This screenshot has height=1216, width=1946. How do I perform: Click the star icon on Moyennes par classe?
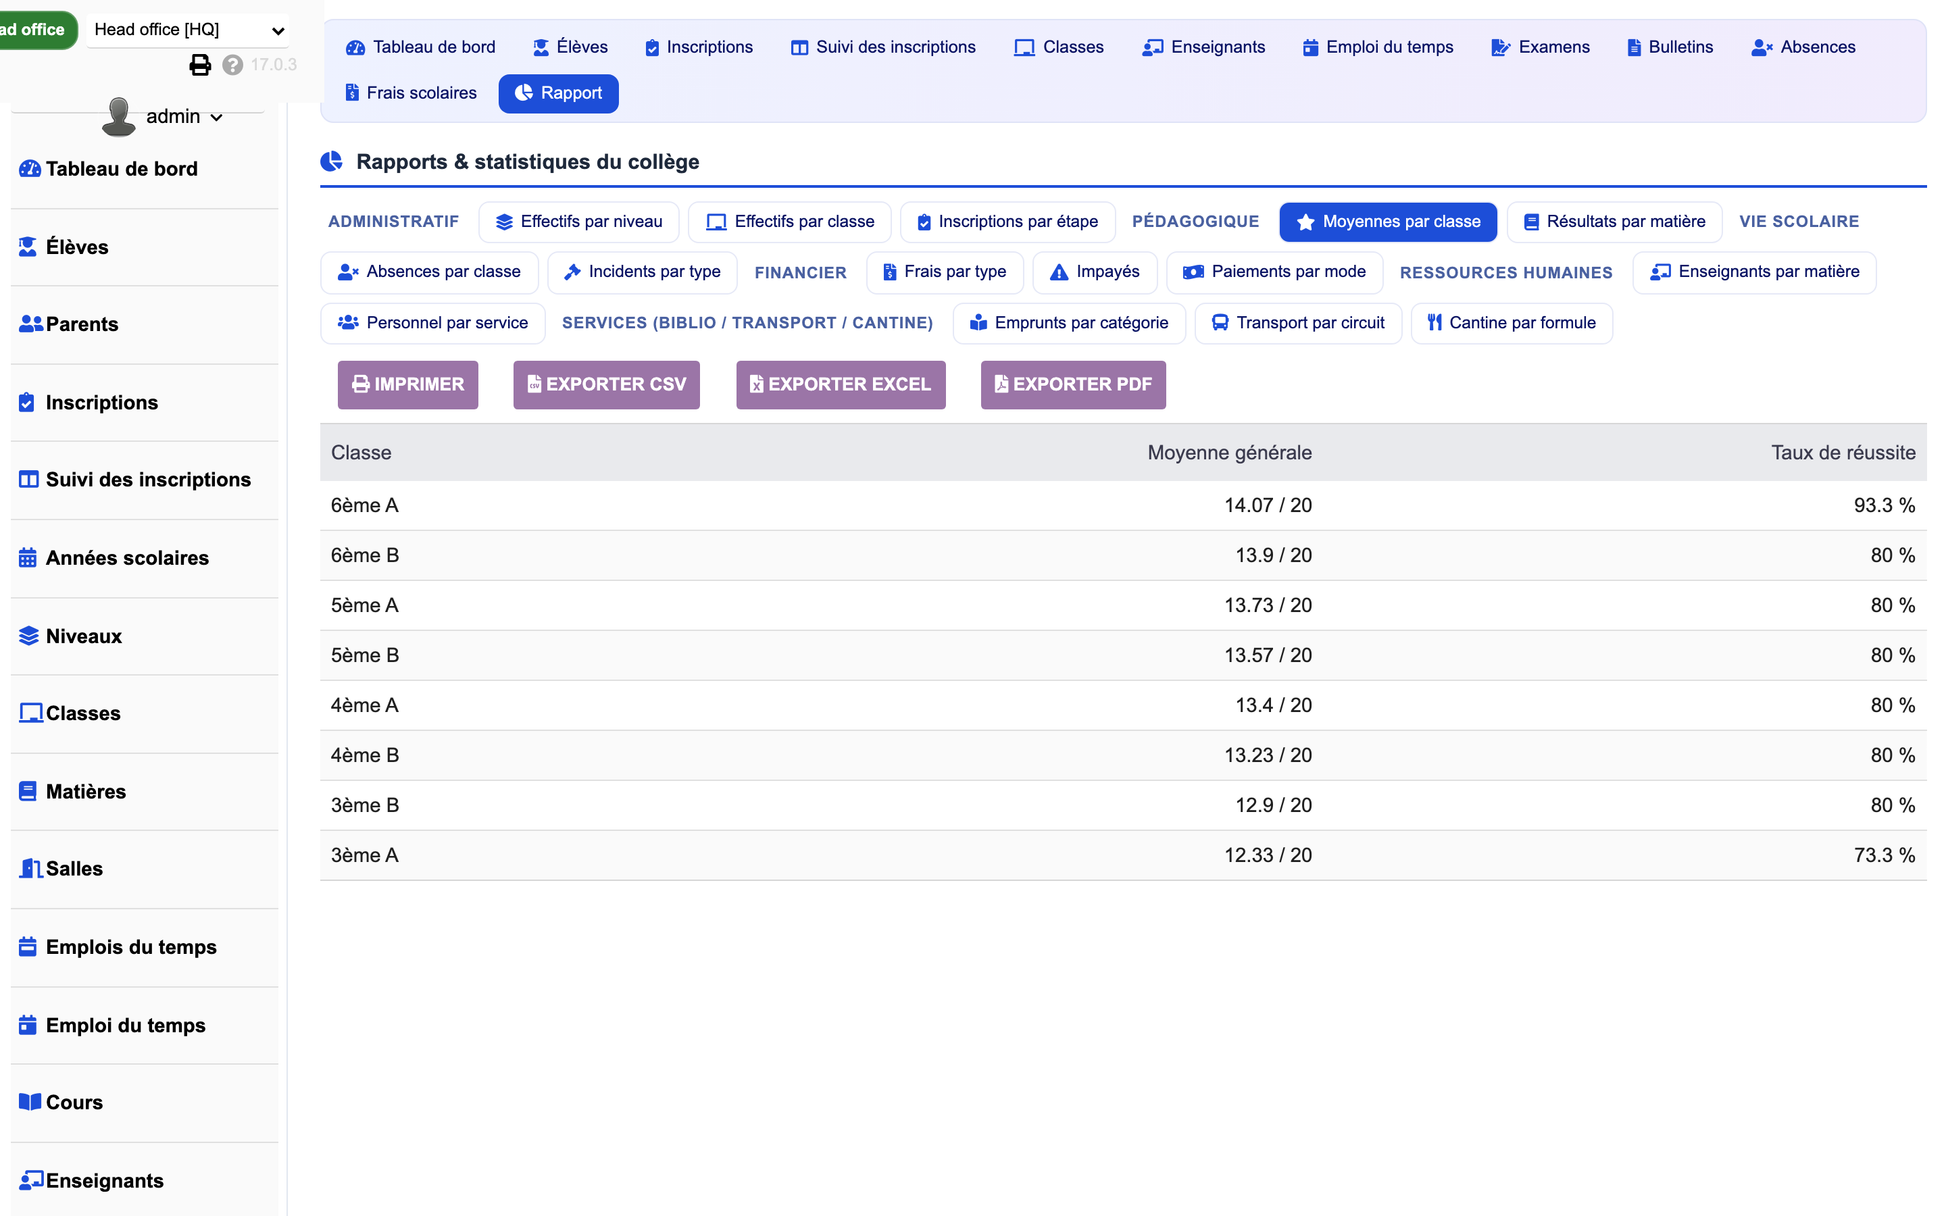[1305, 222]
